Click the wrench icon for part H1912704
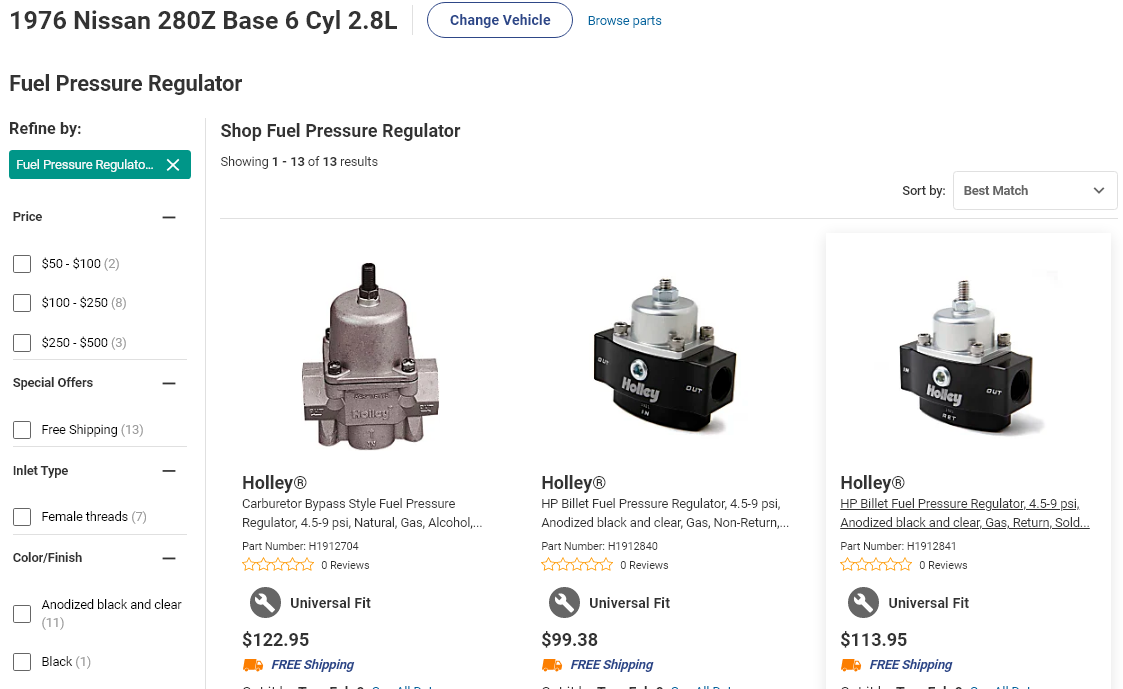 click(x=265, y=602)
